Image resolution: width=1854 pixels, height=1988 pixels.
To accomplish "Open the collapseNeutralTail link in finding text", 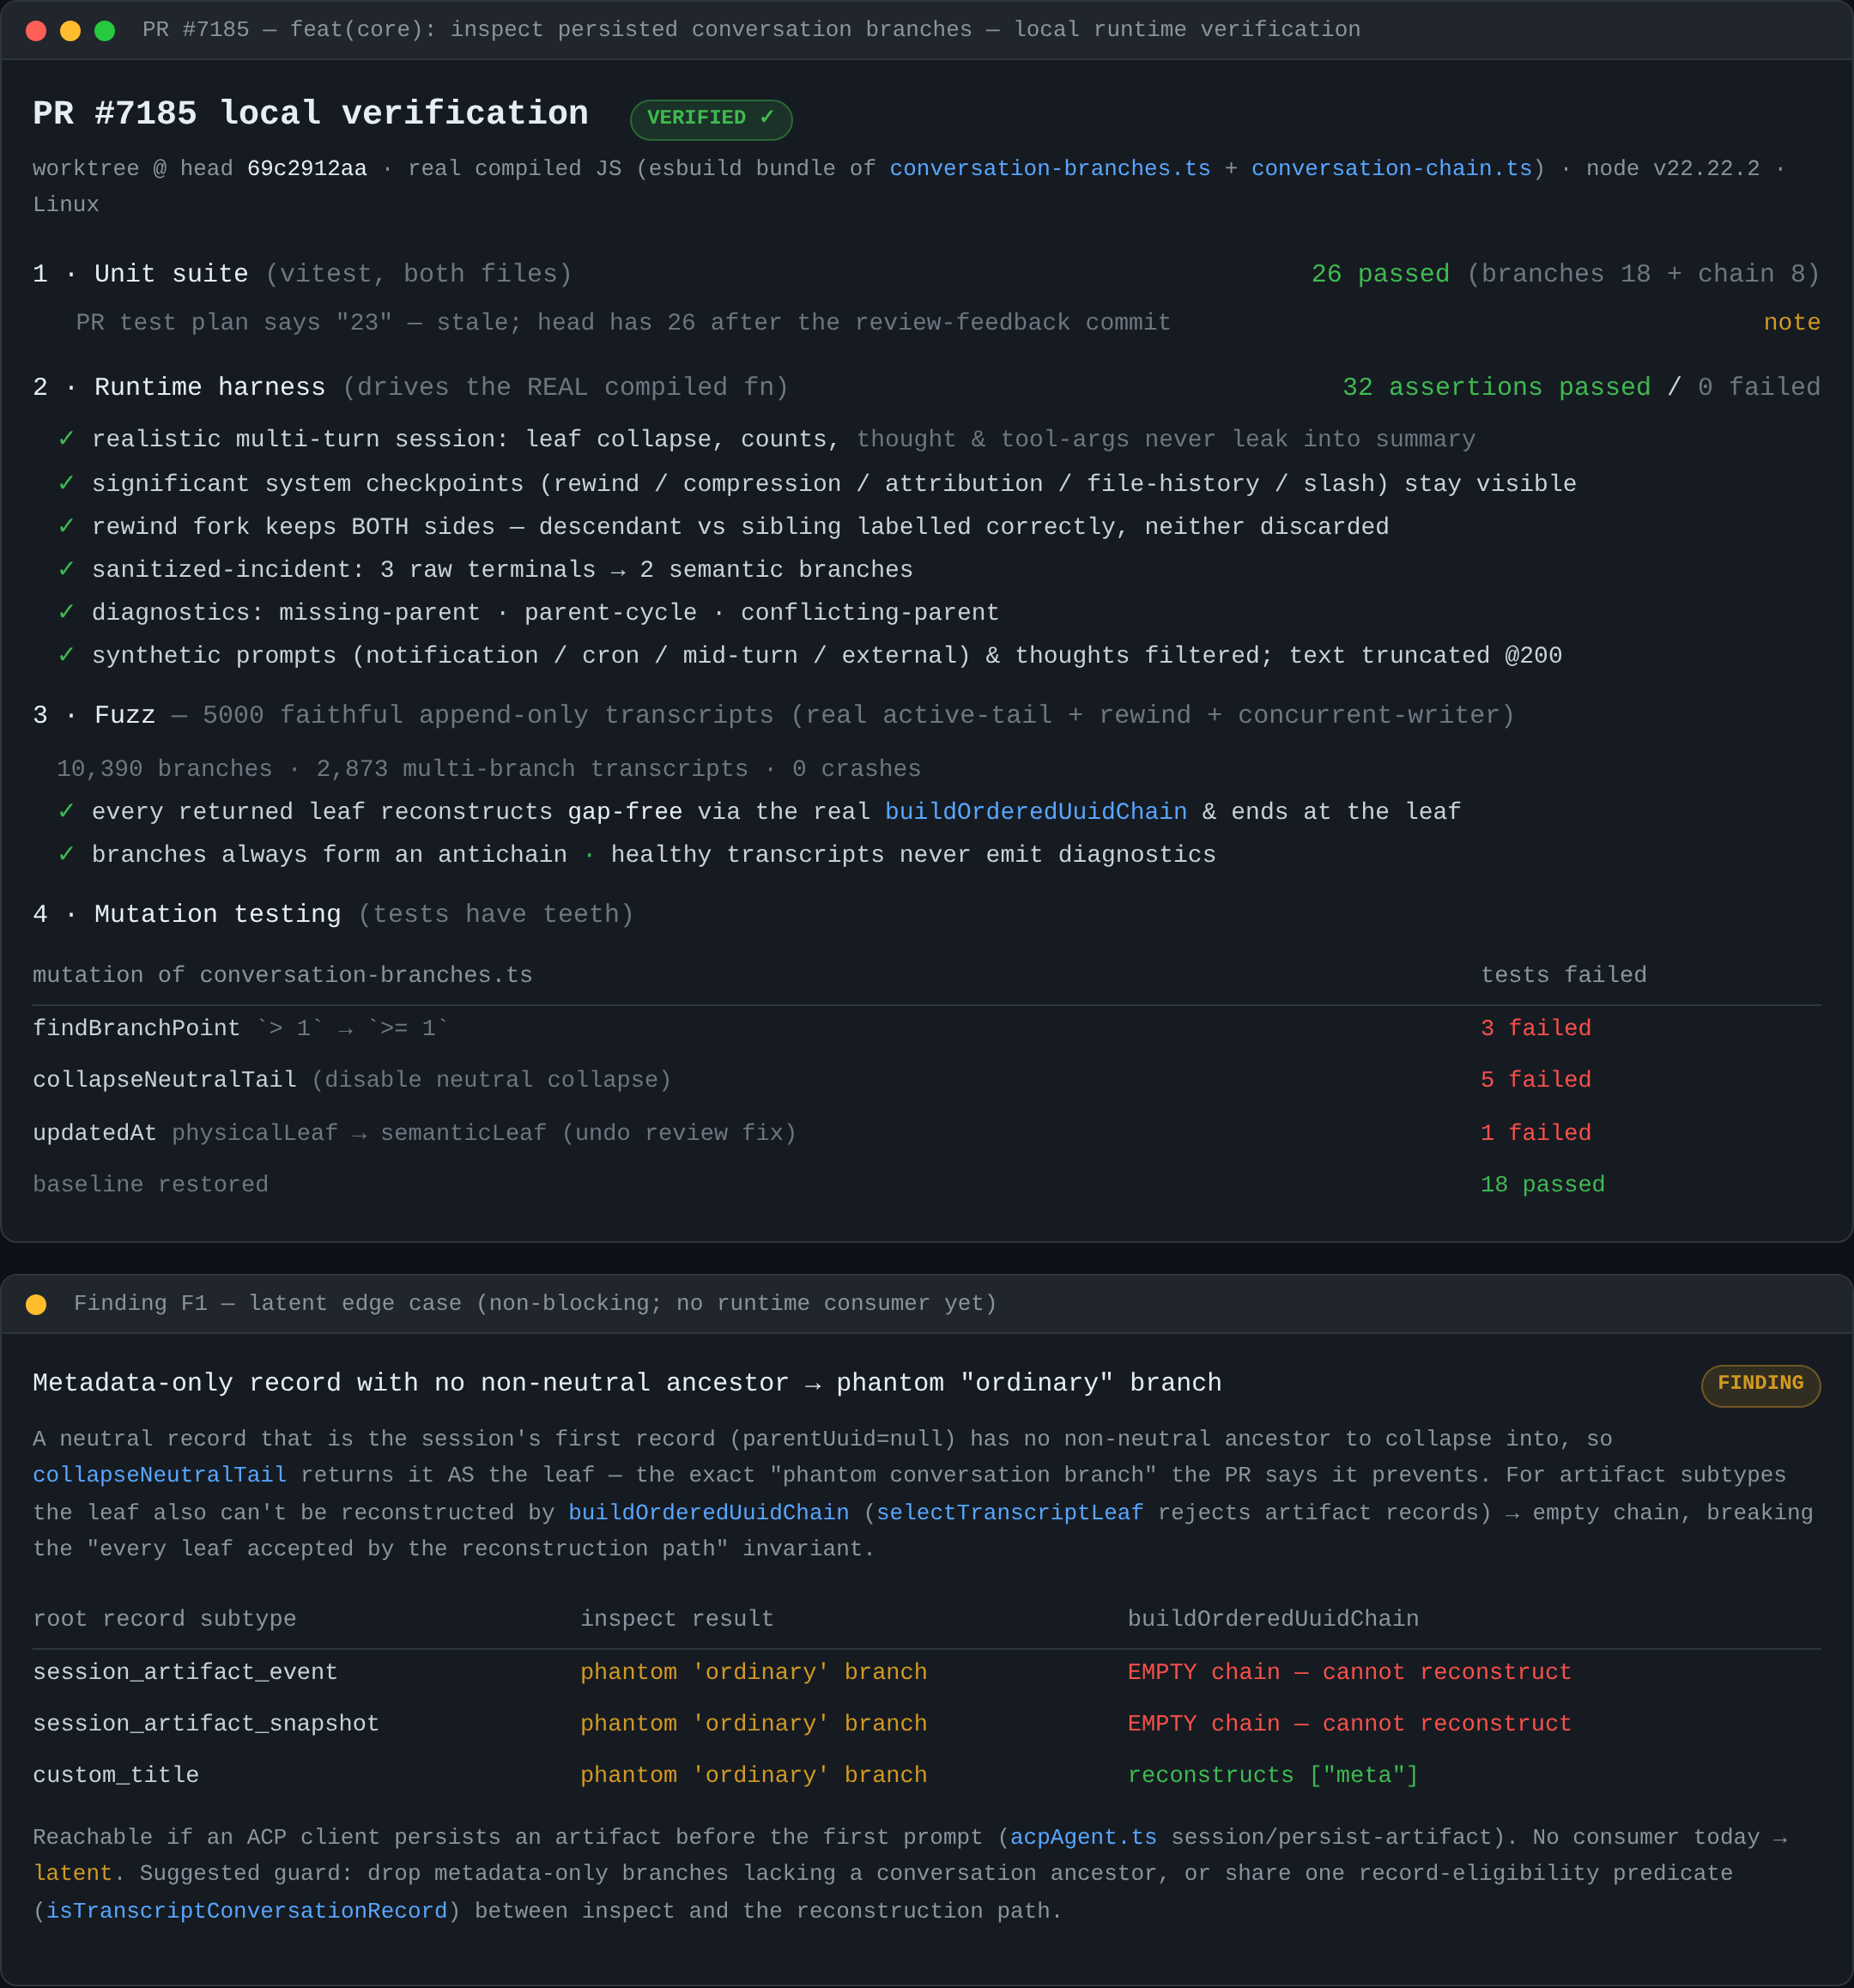I will (160, 1475).
